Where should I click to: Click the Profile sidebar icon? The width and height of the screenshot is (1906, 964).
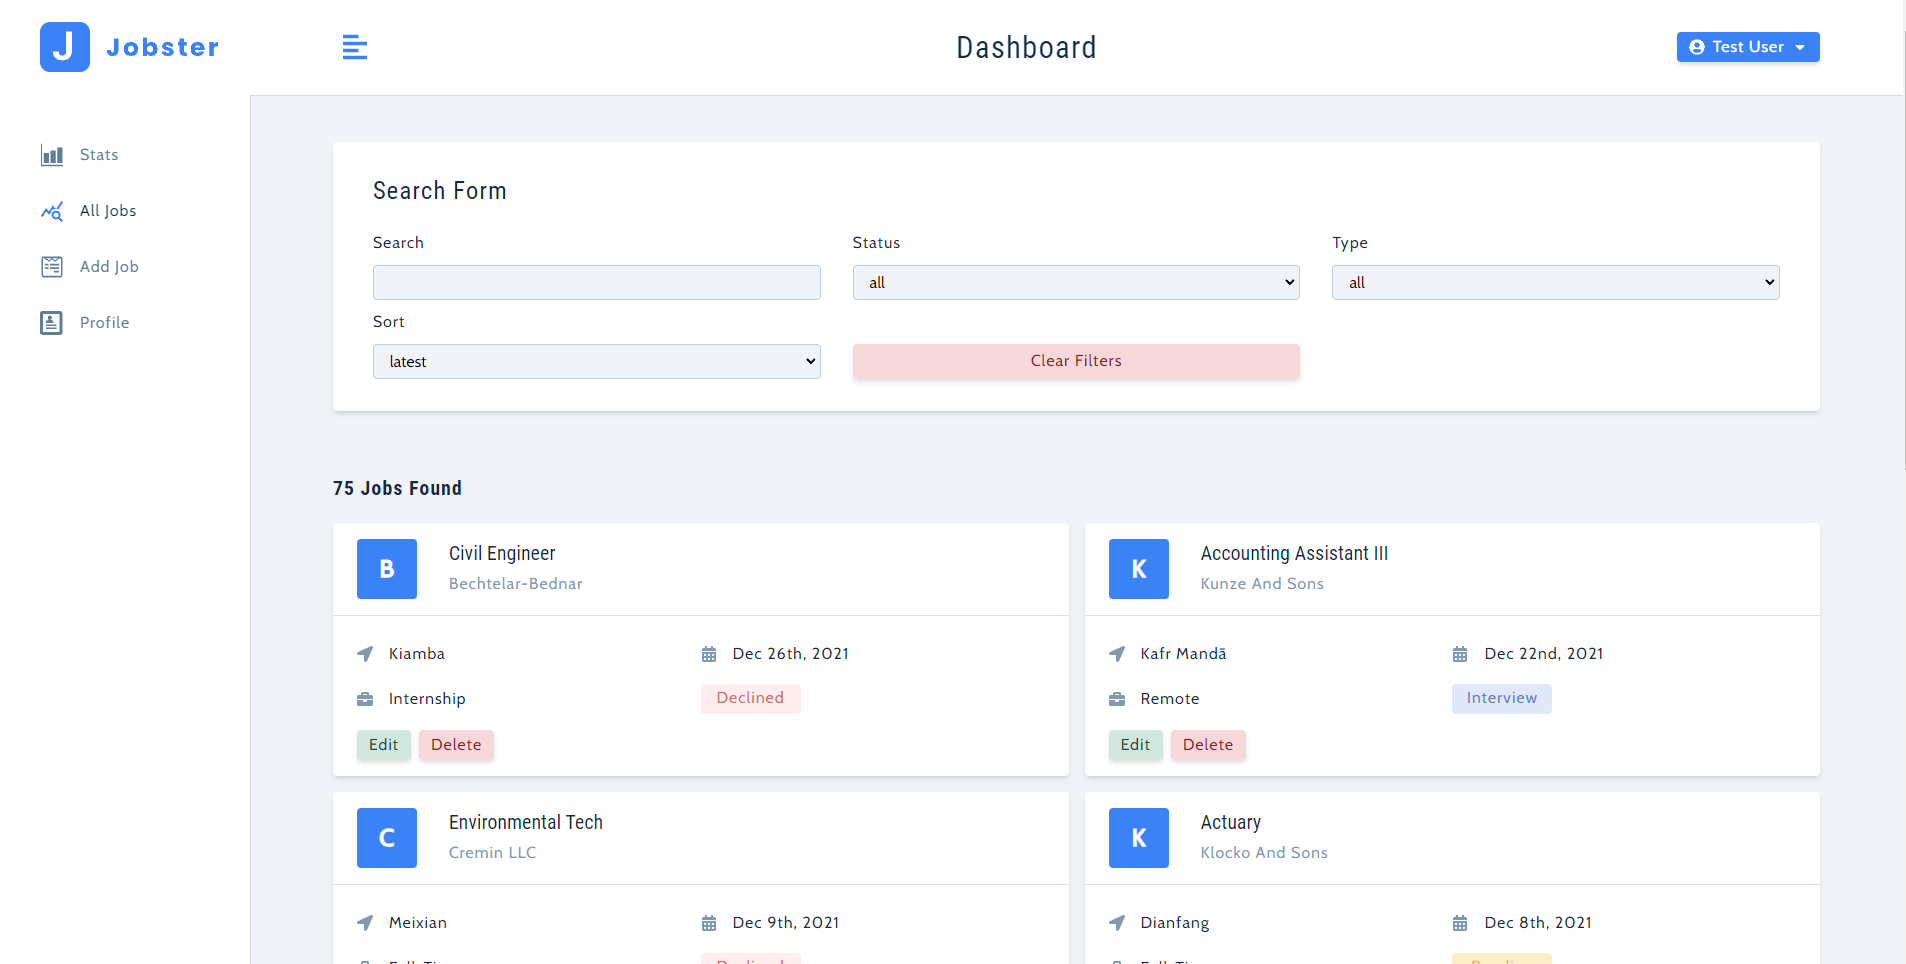(x=52, y=323)
